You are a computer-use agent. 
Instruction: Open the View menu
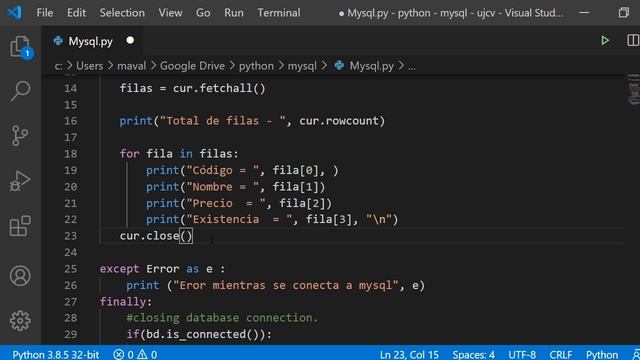point(171,13)
